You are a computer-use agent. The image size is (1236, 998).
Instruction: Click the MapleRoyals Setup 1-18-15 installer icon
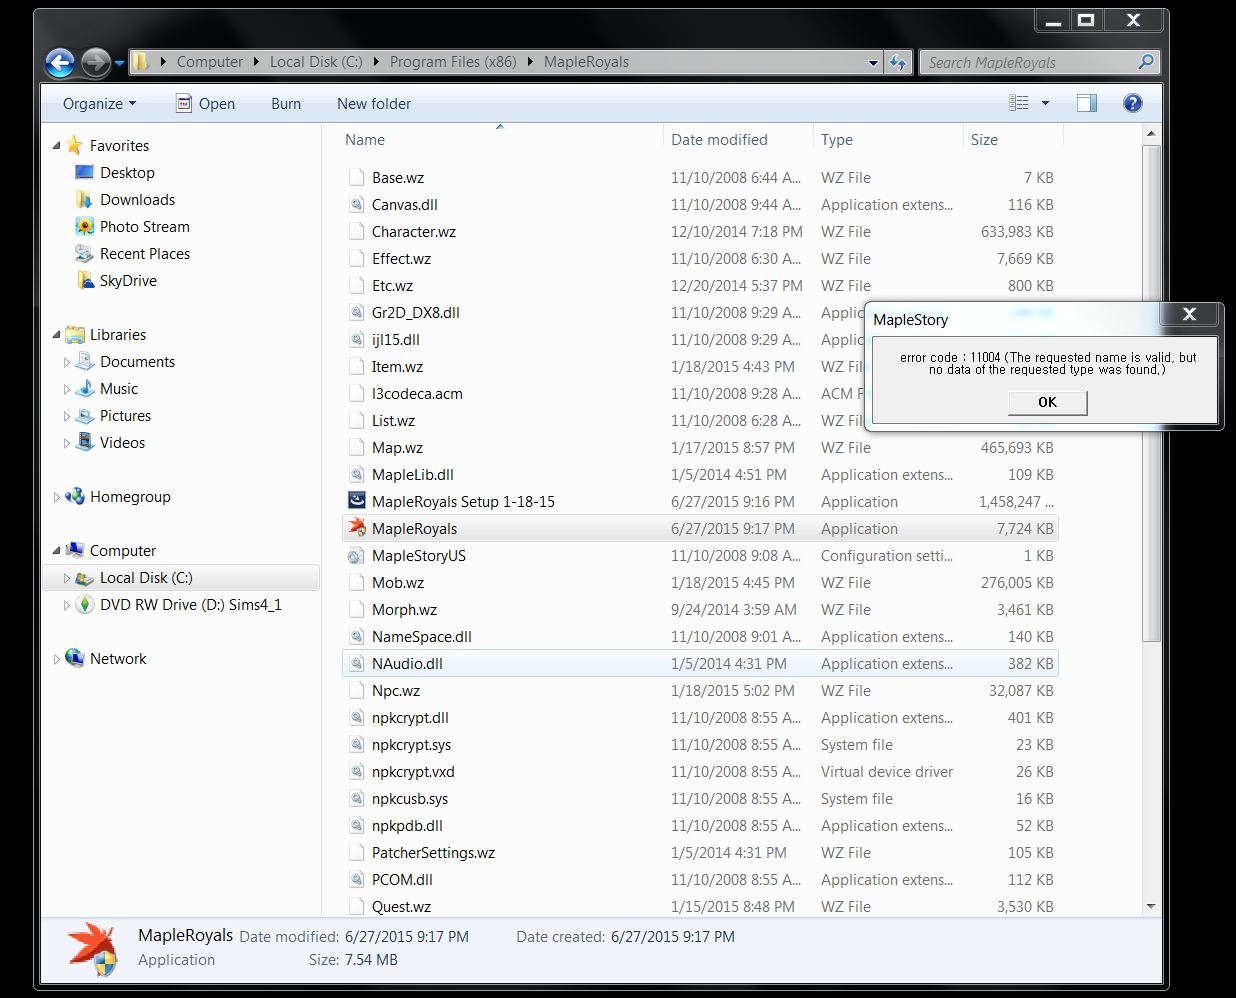tap(356, 501)
